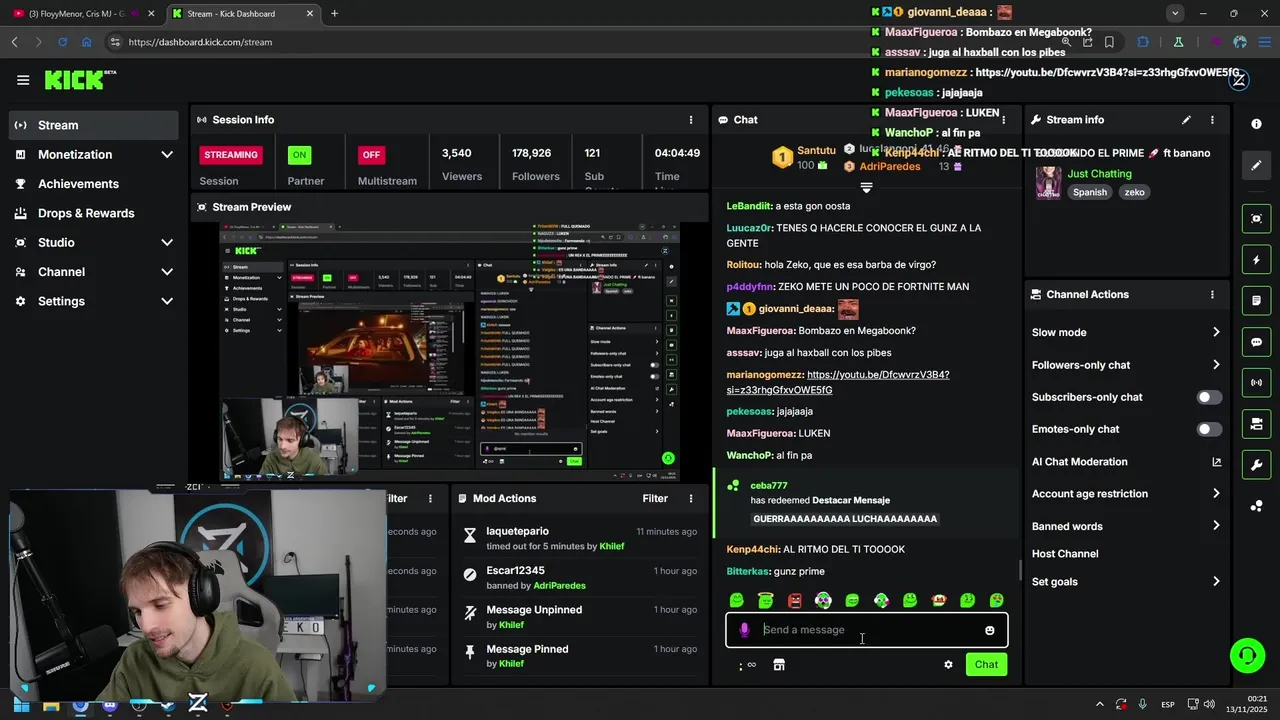Open Stream info panel three-dot menu
Viewport: 1280px width, 720px height.
pos(1212,120)
